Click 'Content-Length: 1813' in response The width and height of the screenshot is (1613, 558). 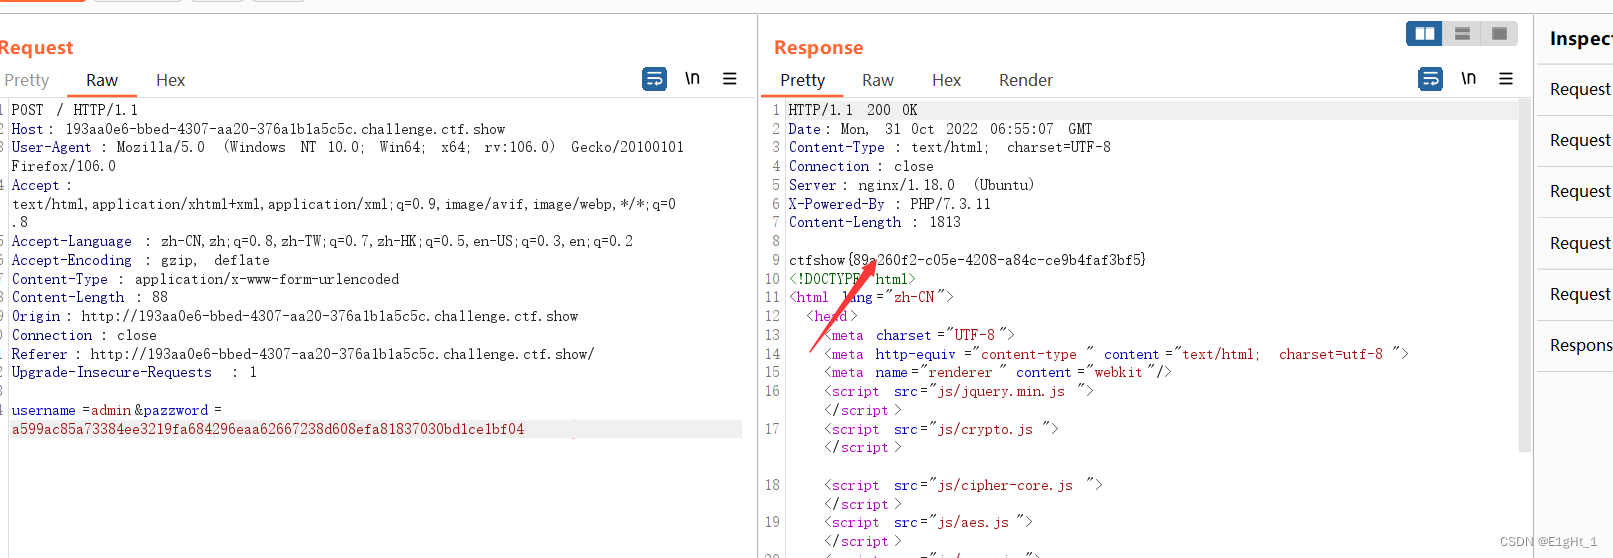tap(874, 222)
